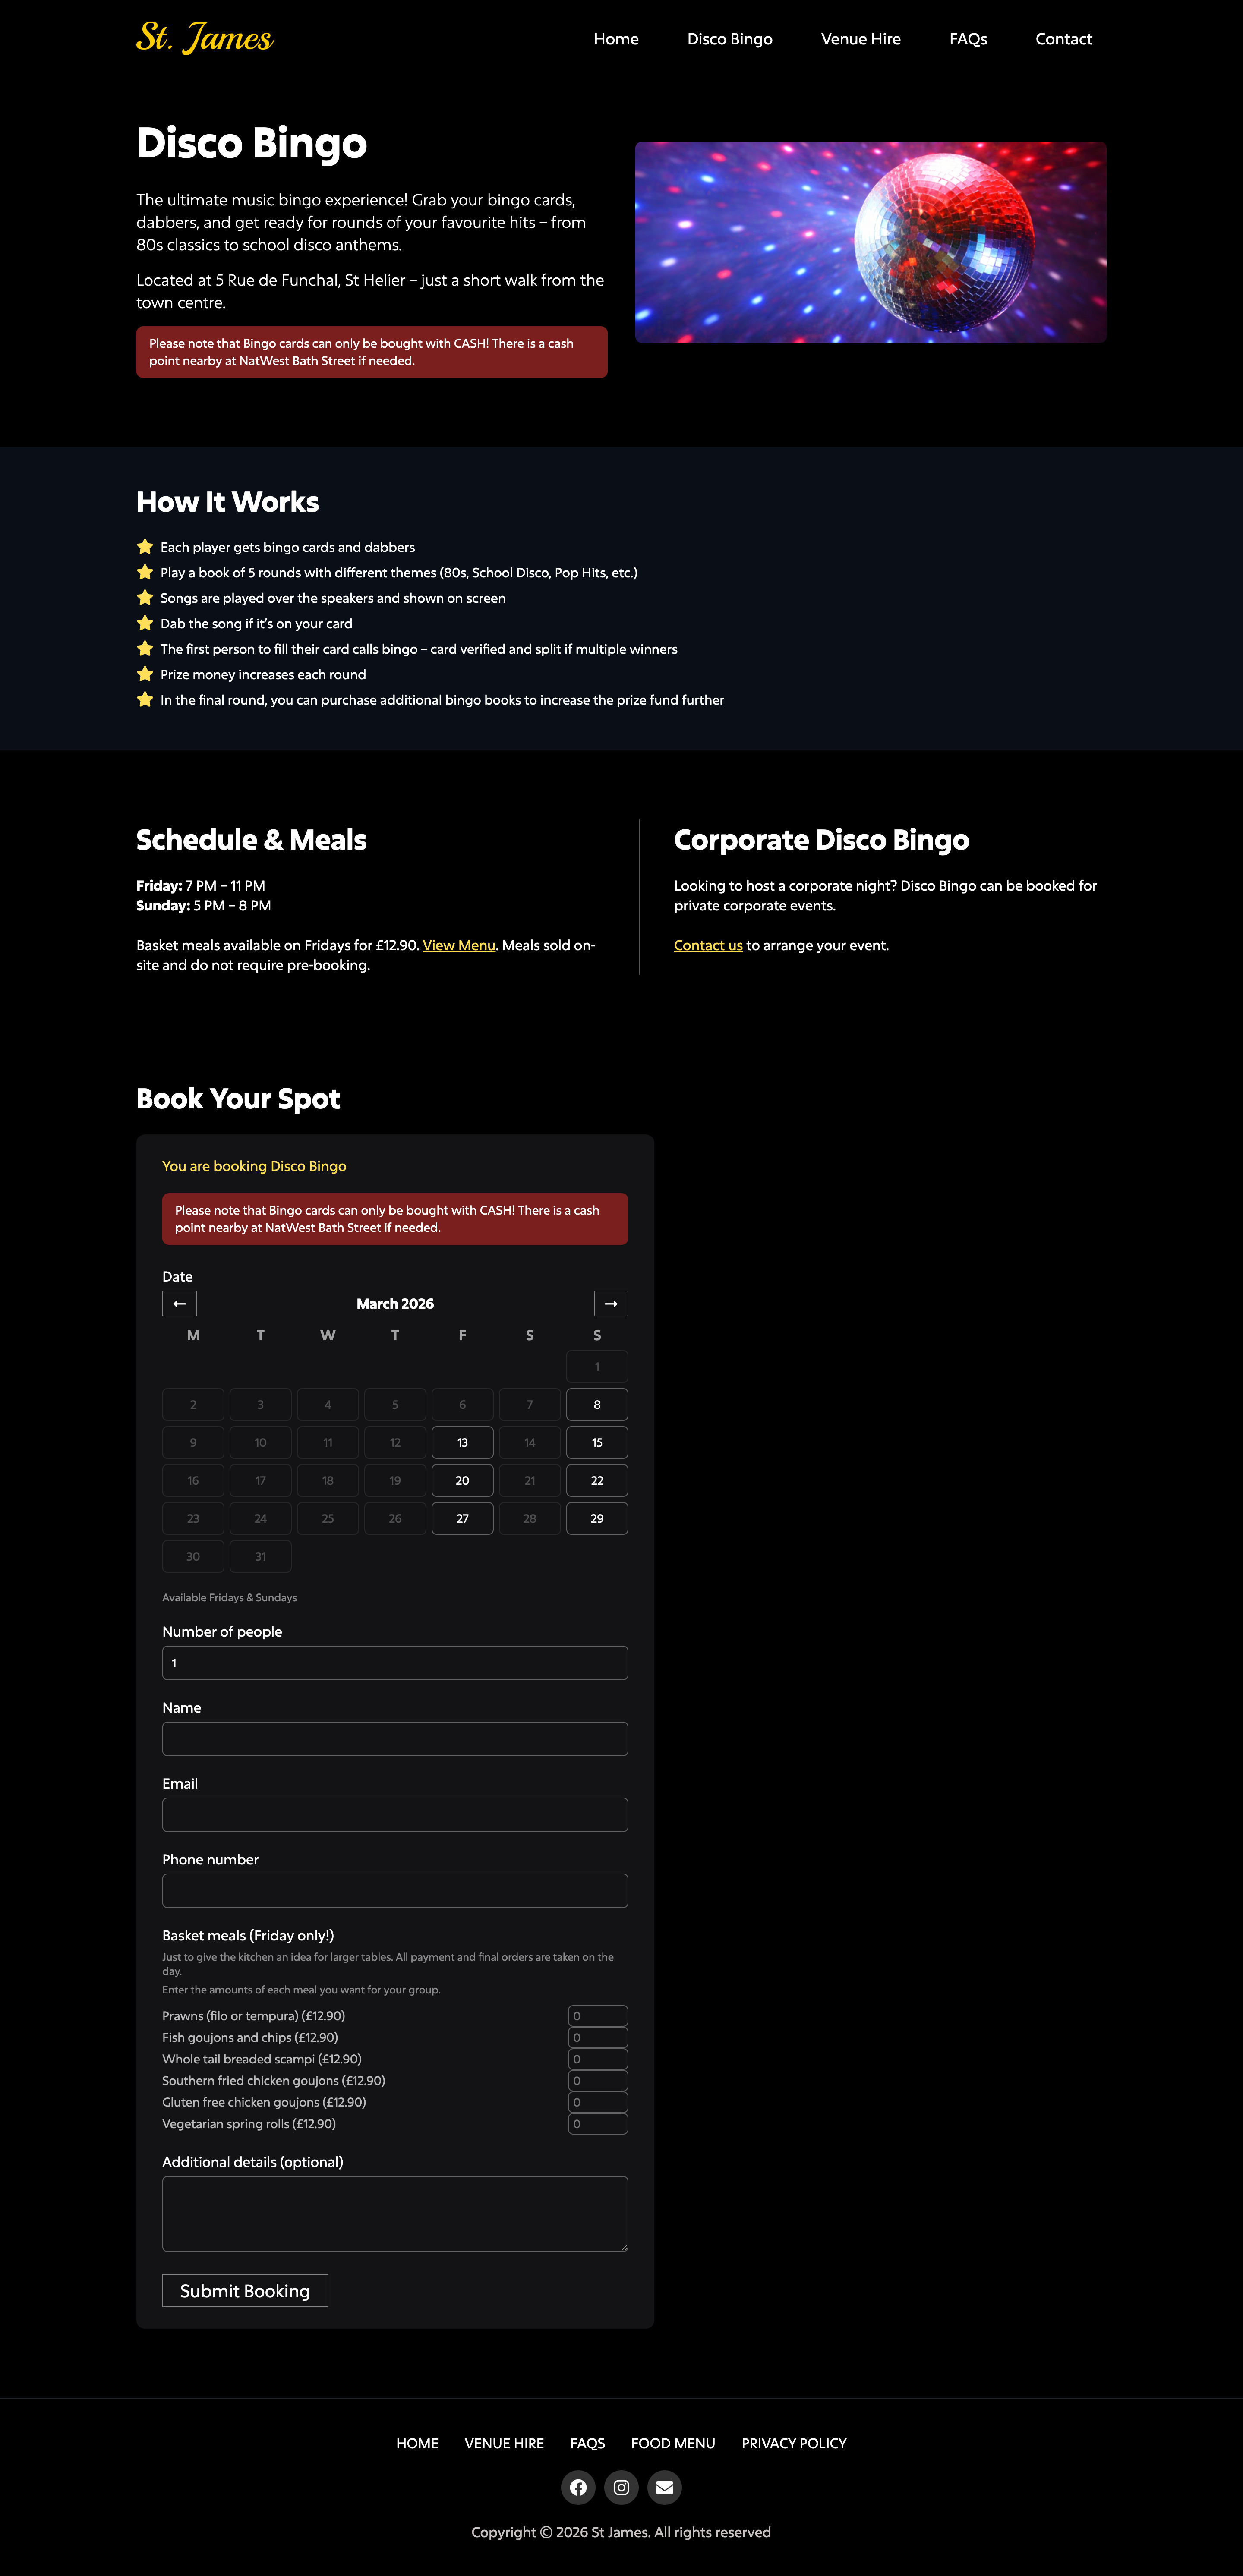Click the St. James logo

coord(205,38)
